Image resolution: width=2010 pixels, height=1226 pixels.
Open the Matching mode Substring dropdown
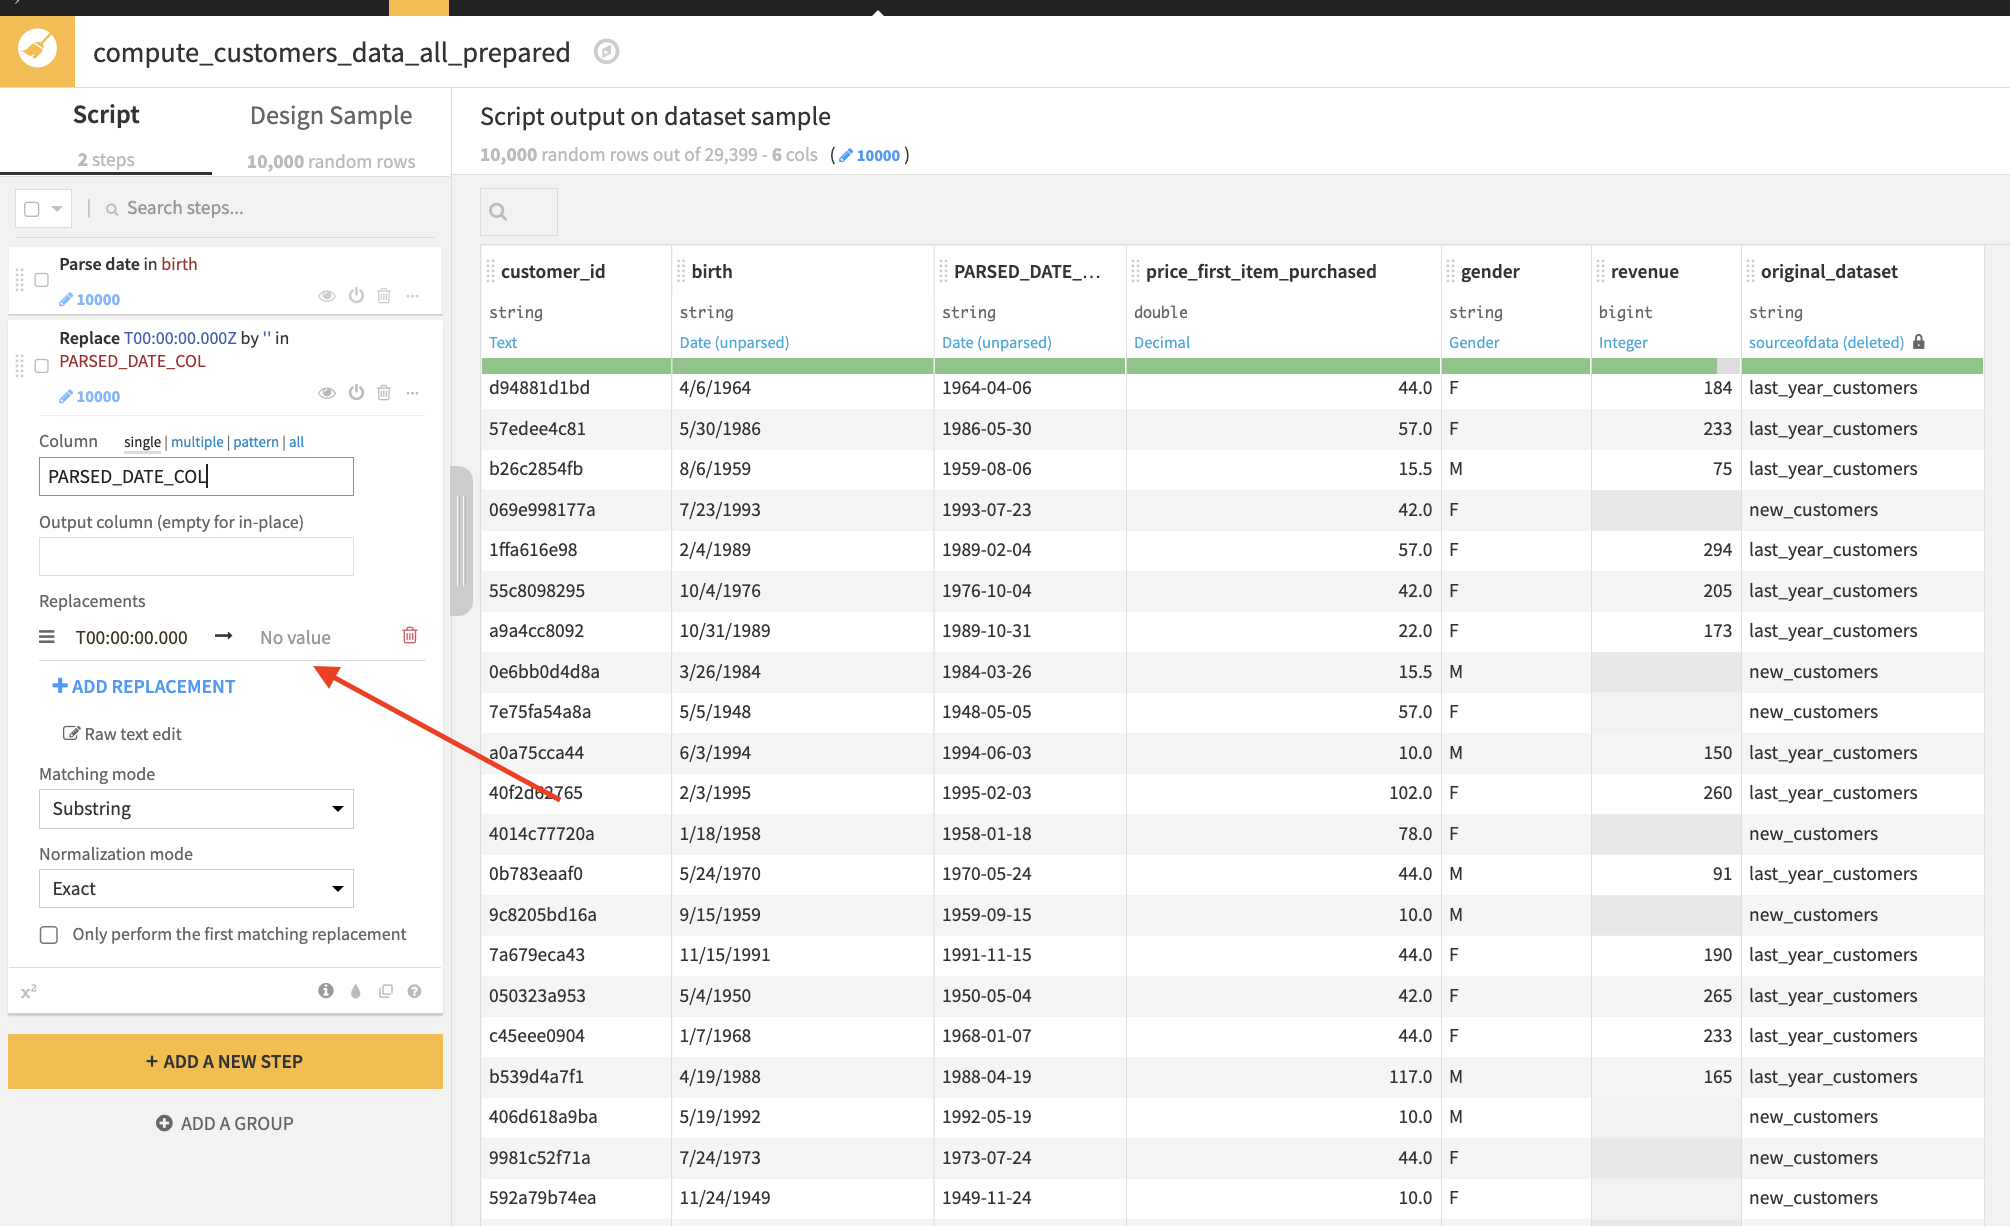coord(196,809)
